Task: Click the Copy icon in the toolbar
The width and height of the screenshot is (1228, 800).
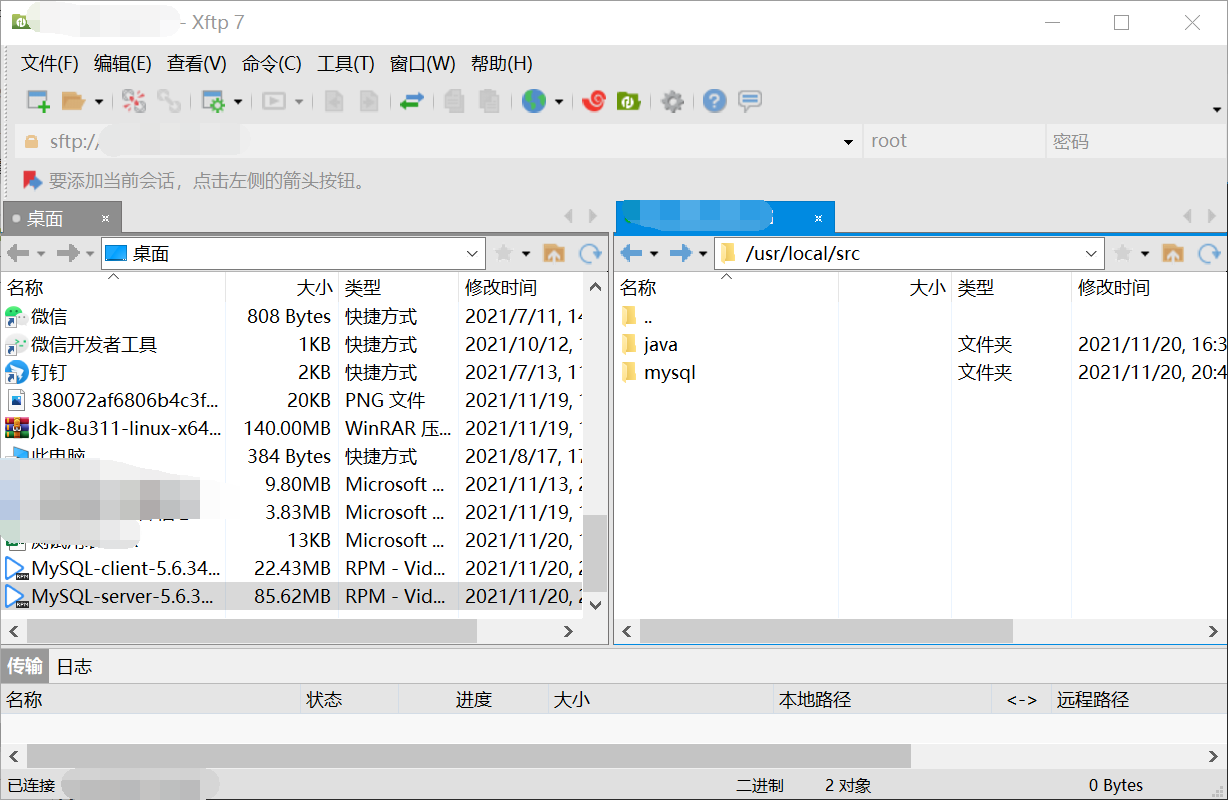Action: (x=455, y=101)
